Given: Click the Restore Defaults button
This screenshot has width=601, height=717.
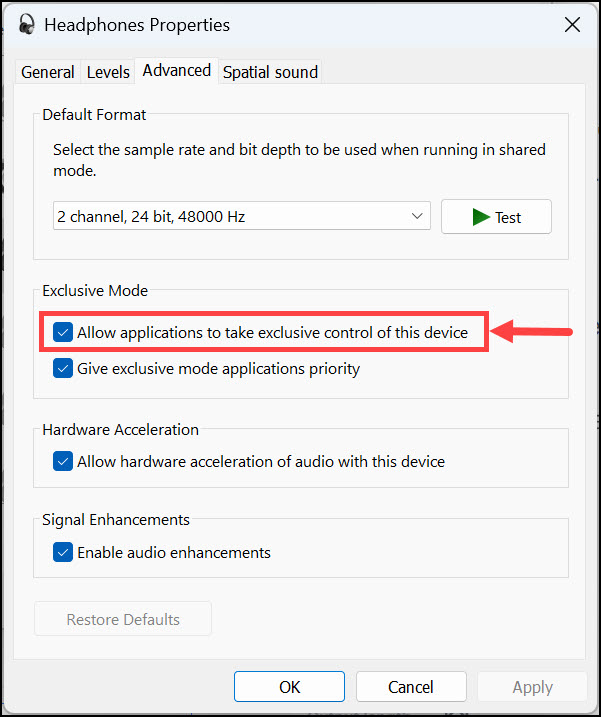Looking at the screenshot, I should (x=123, y=619).
